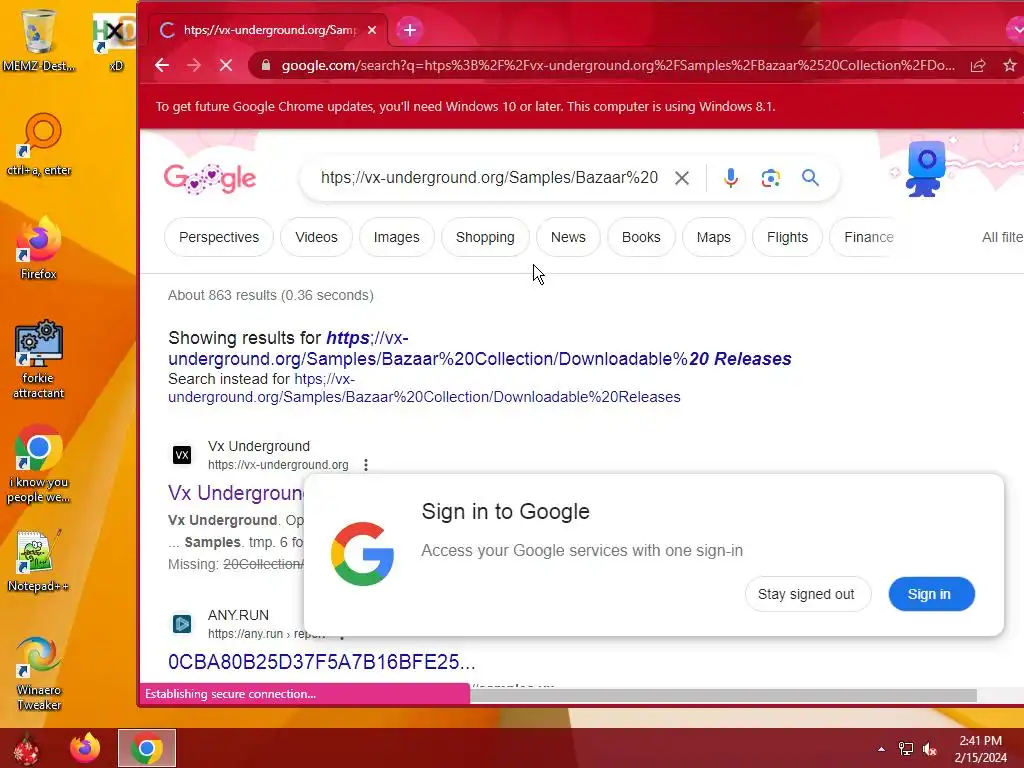
Task: Bookmark this page with the star icon
Action: click(x=1010, y=65)
